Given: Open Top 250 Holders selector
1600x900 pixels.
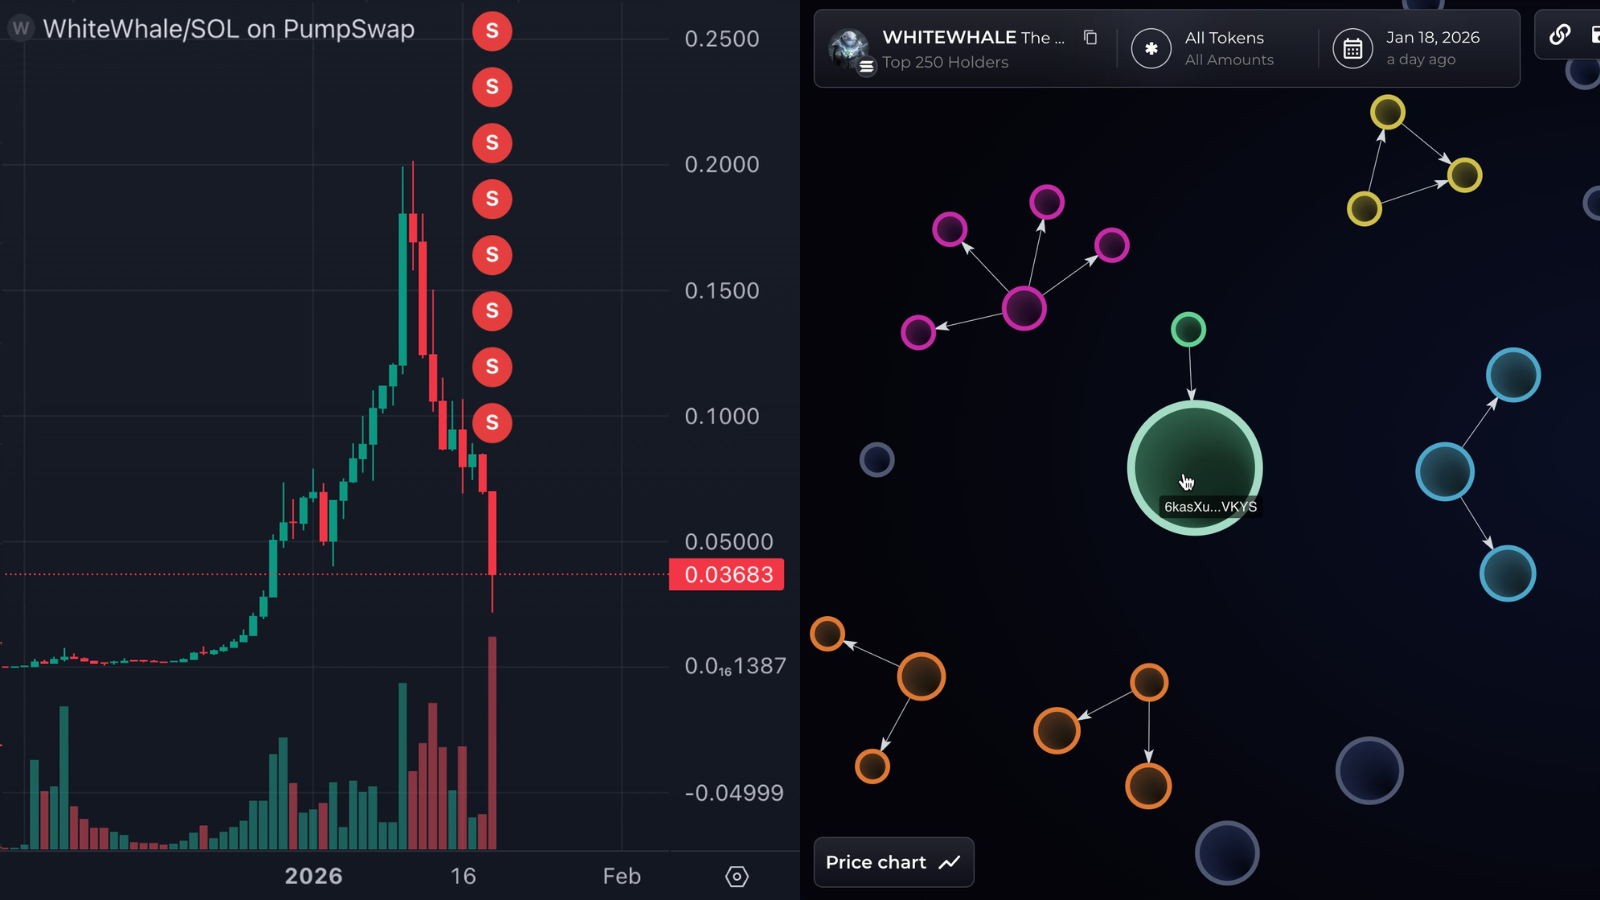Looking at the screenshot, I should coord(945,62).
